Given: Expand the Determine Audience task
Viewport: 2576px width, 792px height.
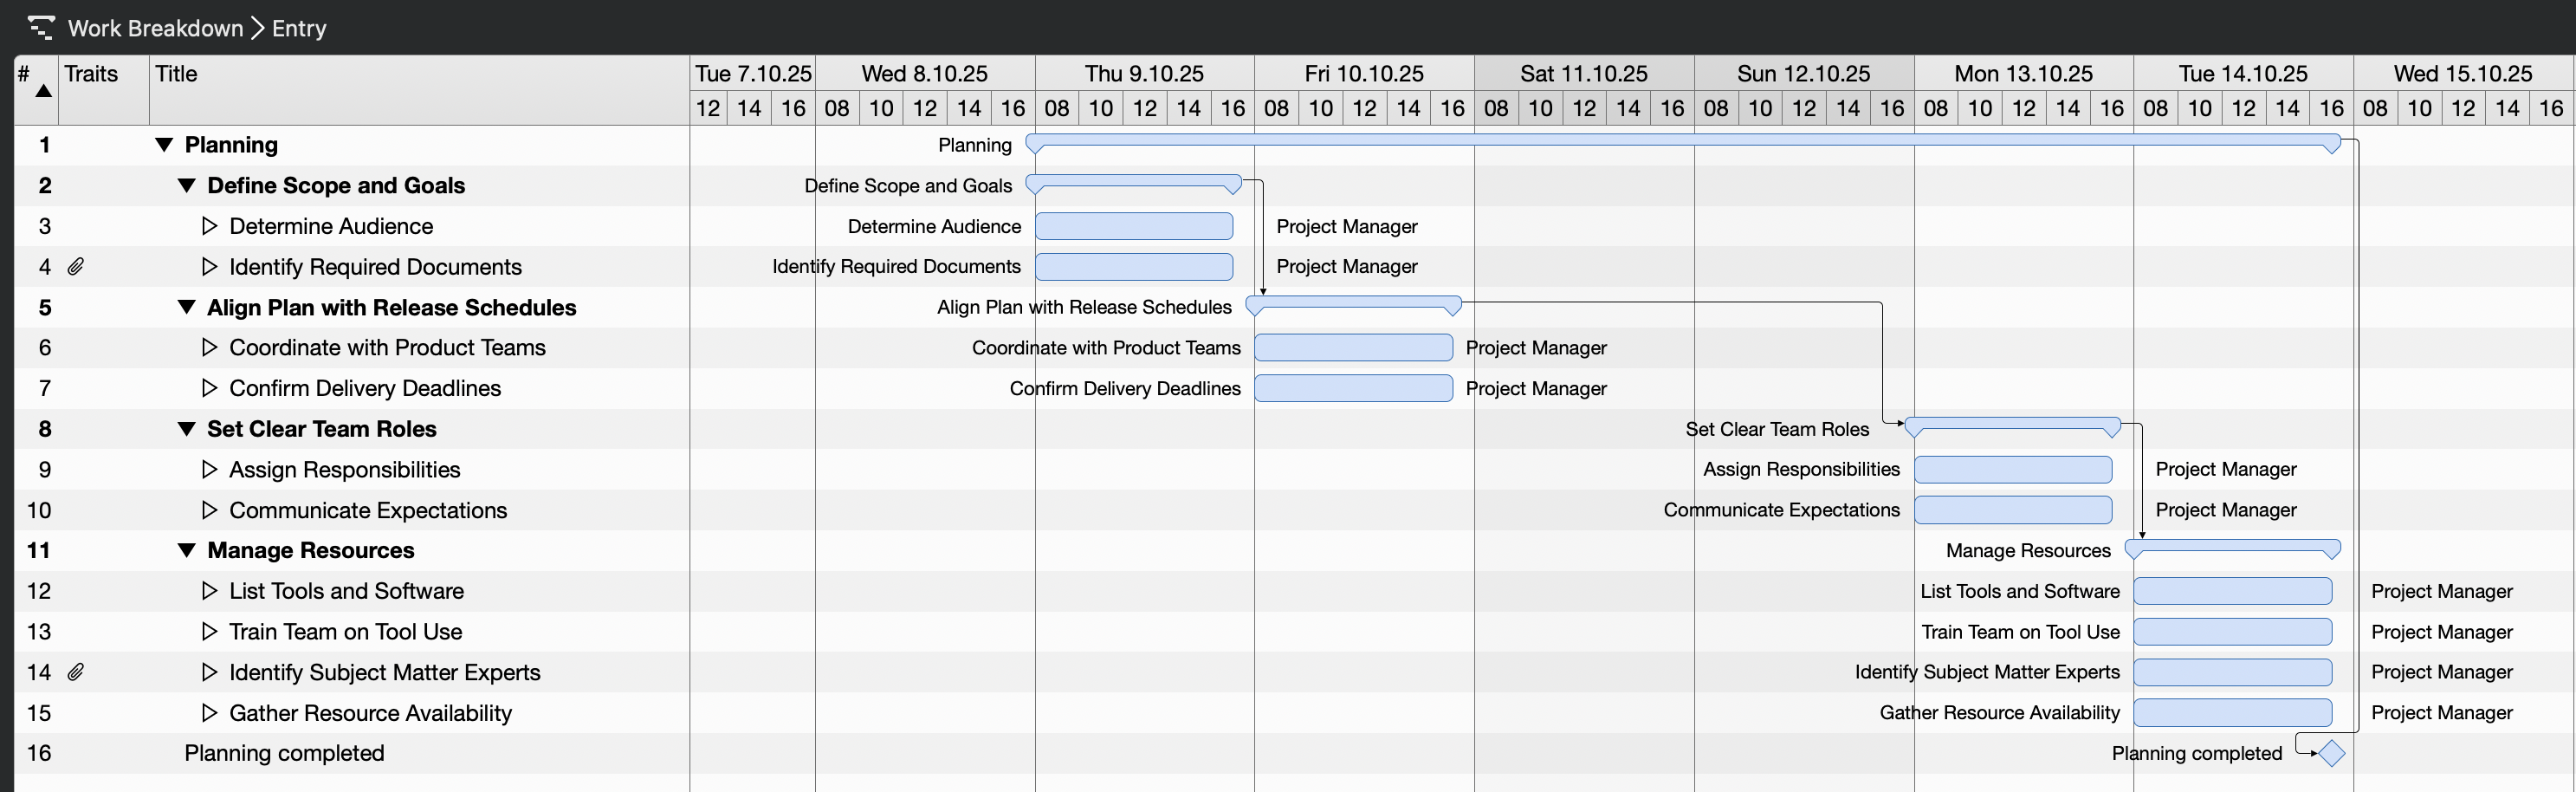Looking at the screenshot, I should coord(208,226).
